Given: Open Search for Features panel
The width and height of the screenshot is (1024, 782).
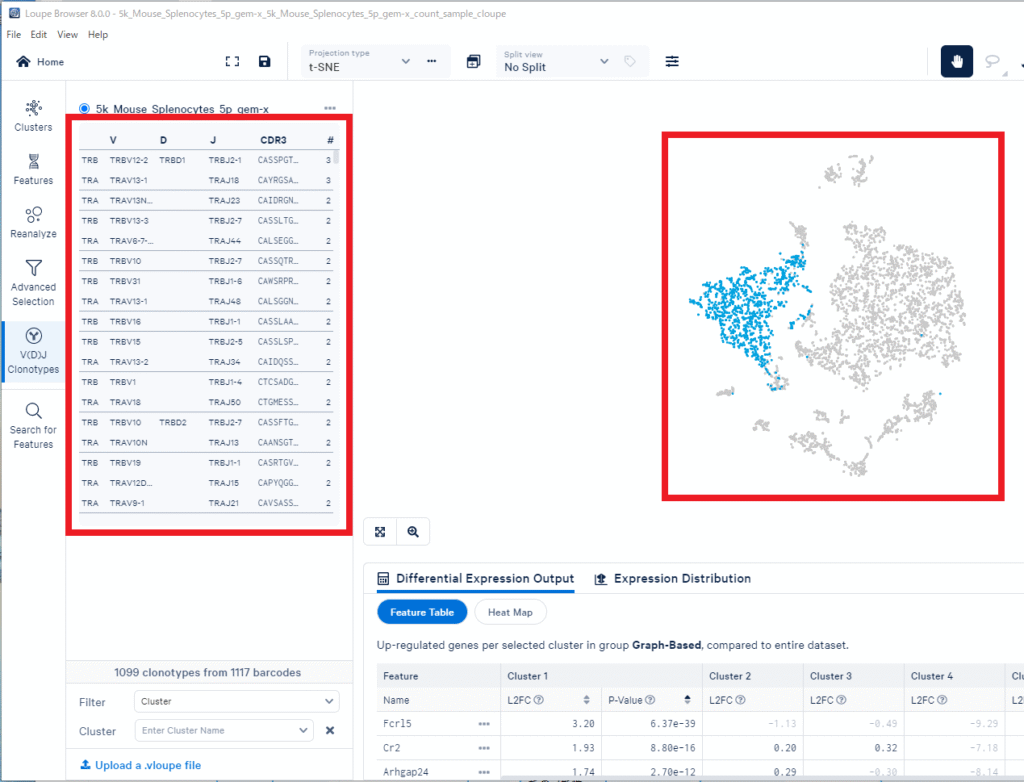Looking at the screenshot, I should coord(33,424).
